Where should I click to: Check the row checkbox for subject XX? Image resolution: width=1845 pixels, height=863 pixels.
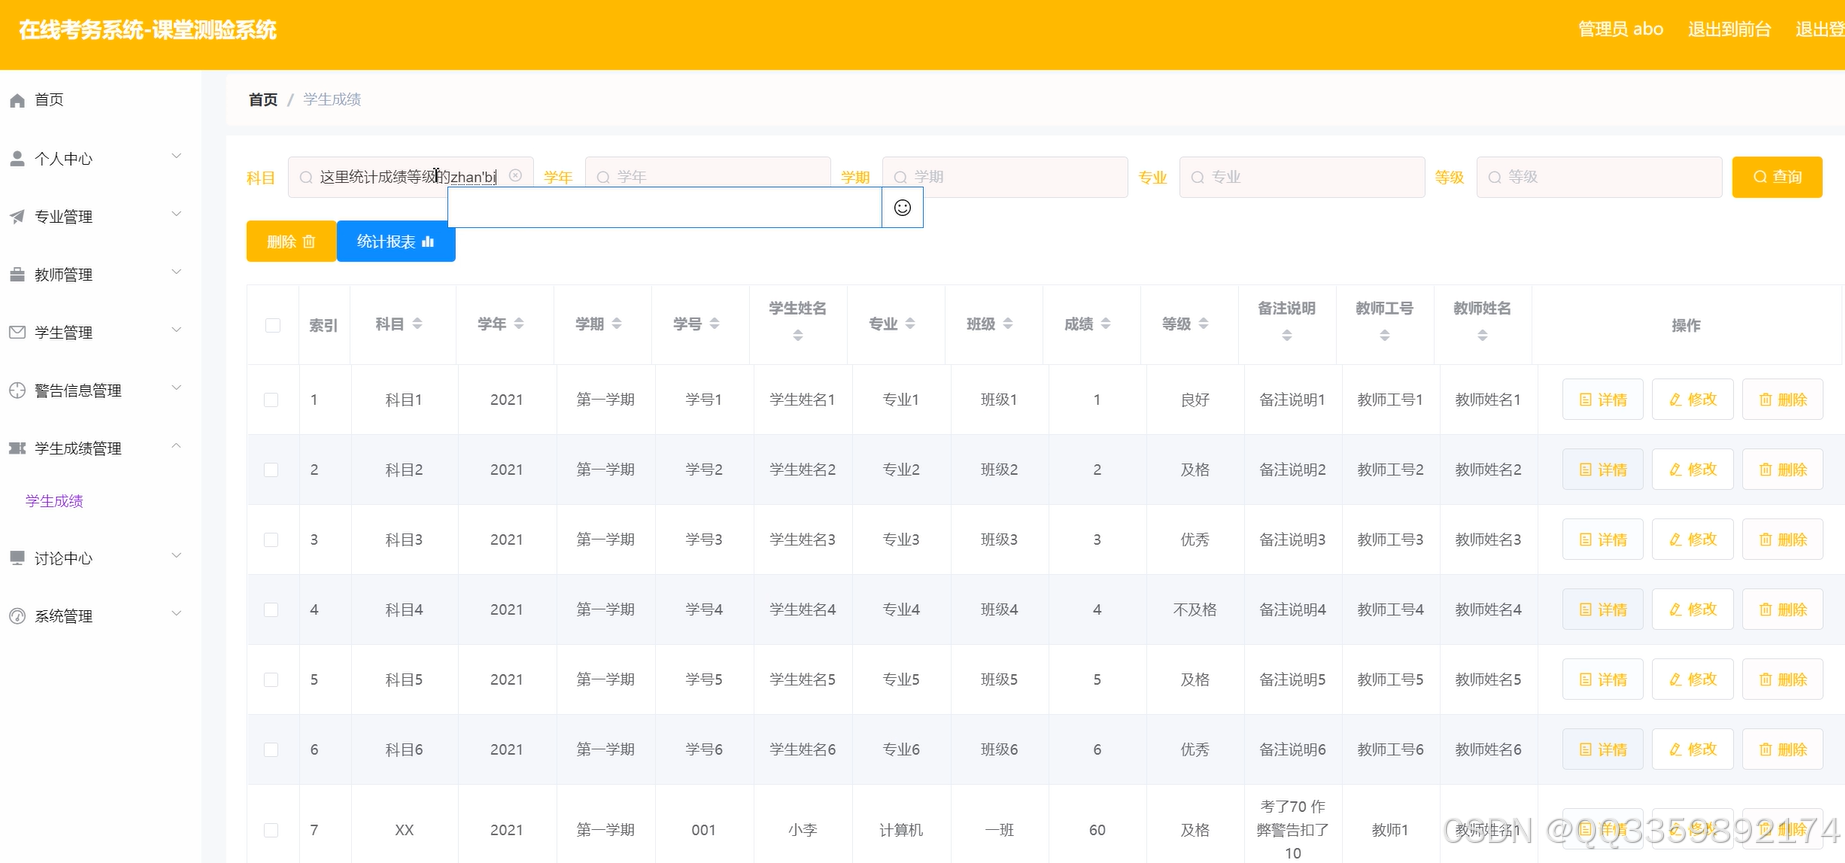[x=271, y=830]
